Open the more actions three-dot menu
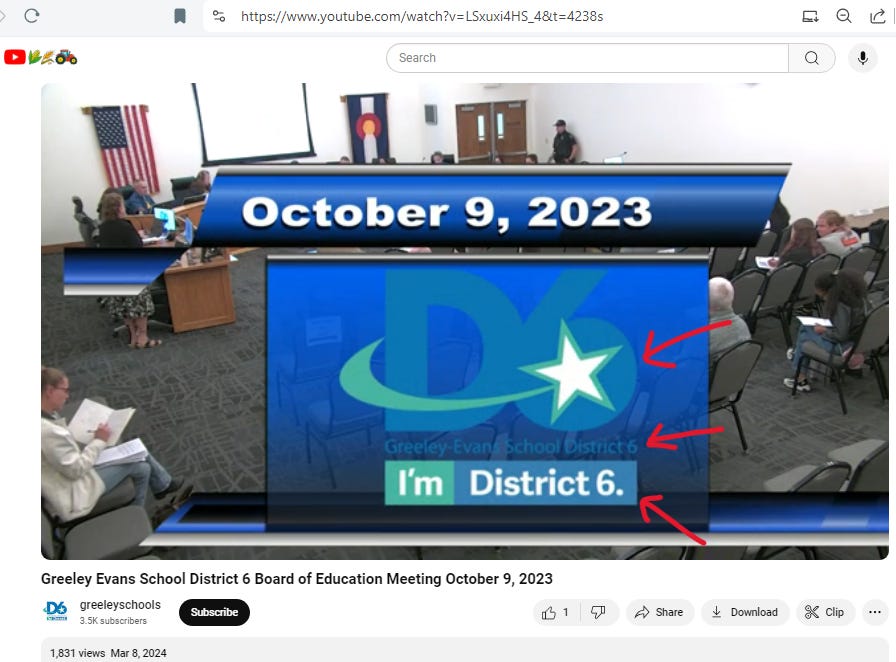 (875, 612)
